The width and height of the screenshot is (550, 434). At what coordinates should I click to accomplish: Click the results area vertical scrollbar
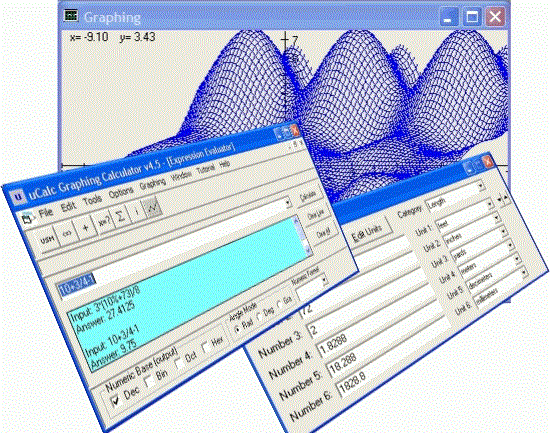point(302,234)
